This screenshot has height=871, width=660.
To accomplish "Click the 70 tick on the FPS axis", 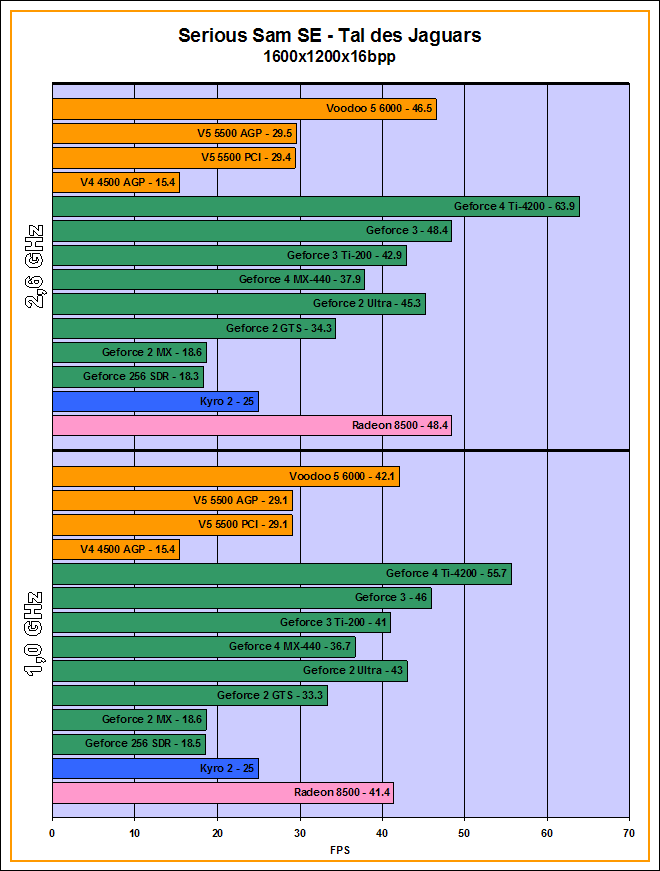I will tap(628, 831).
